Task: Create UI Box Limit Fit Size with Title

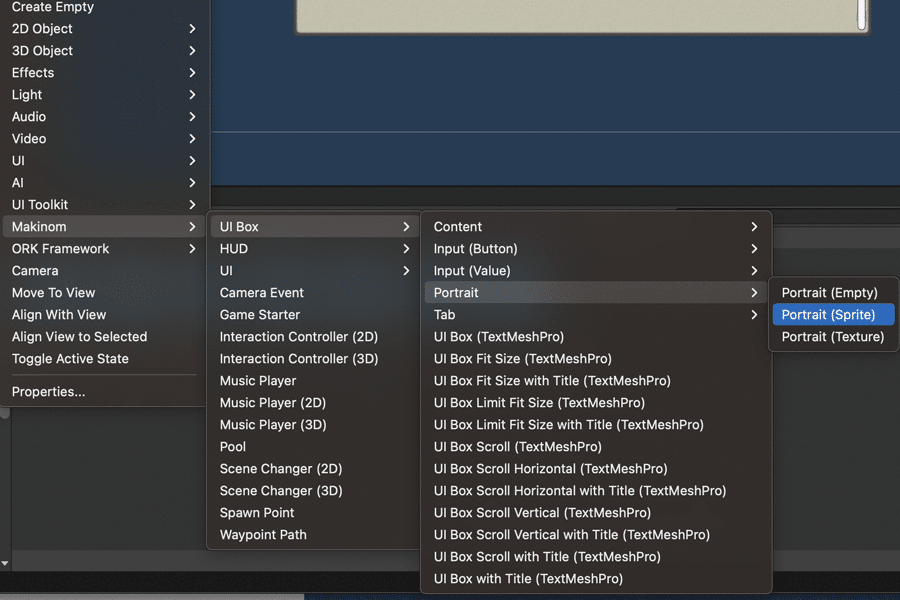Action: pos(596,425)
